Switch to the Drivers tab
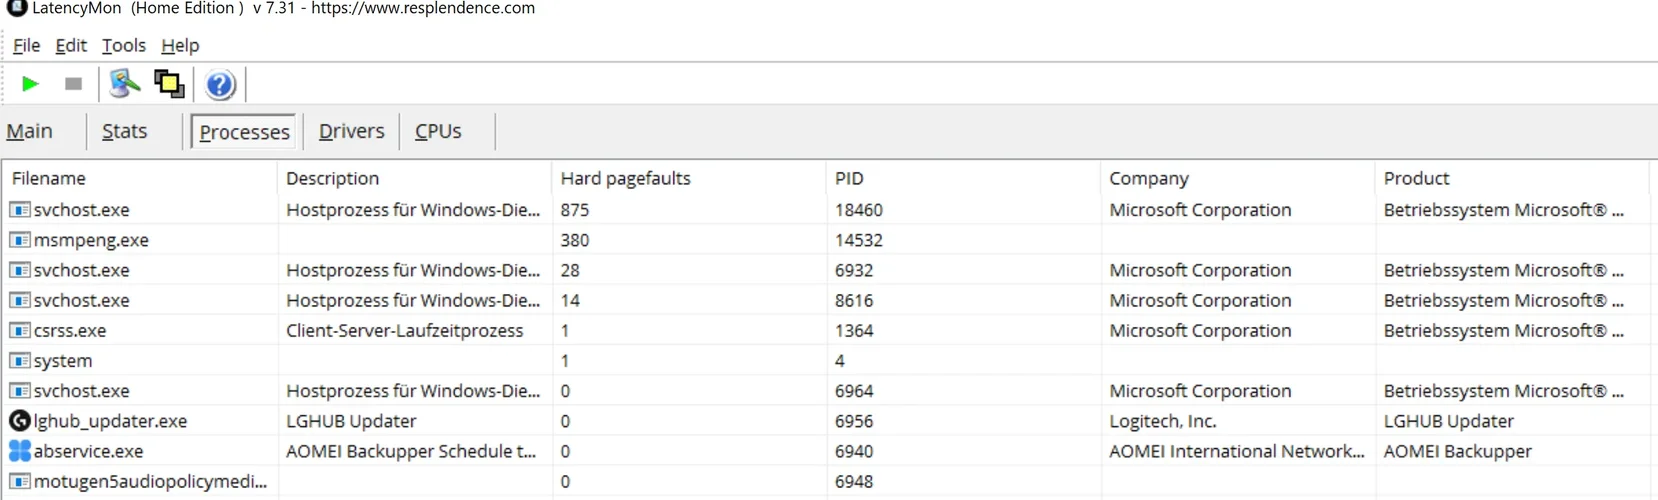1658x500 pixels. [x=351, y=131]
